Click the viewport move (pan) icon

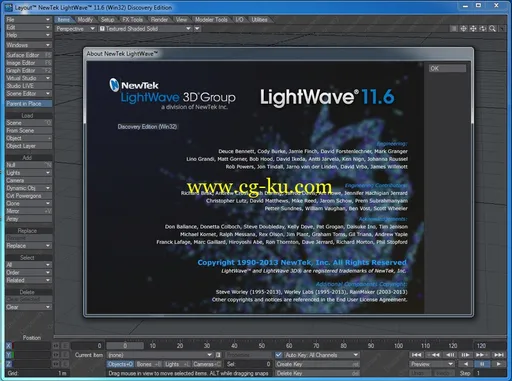pos(473,29)
